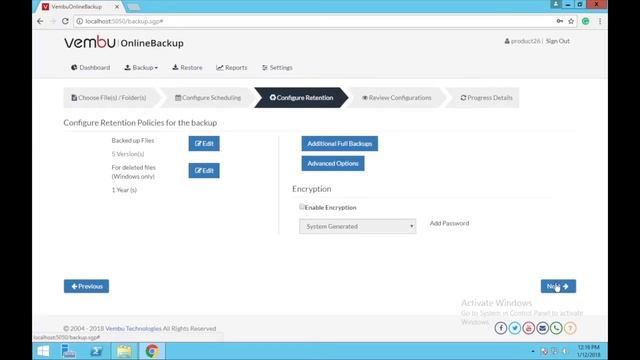Show hidden tray icons arrow
This screenshot has height=360, width=640.
(x=533, y=351)
